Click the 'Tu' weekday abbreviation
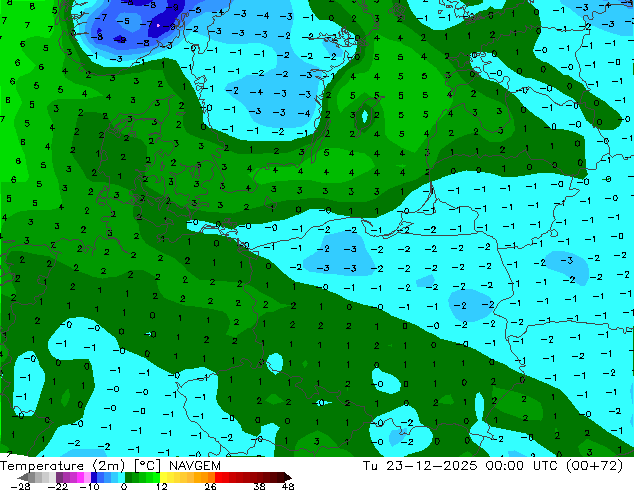Image resolution: width=634 pixels, height=490 pixels. click(x=370, y=466)
